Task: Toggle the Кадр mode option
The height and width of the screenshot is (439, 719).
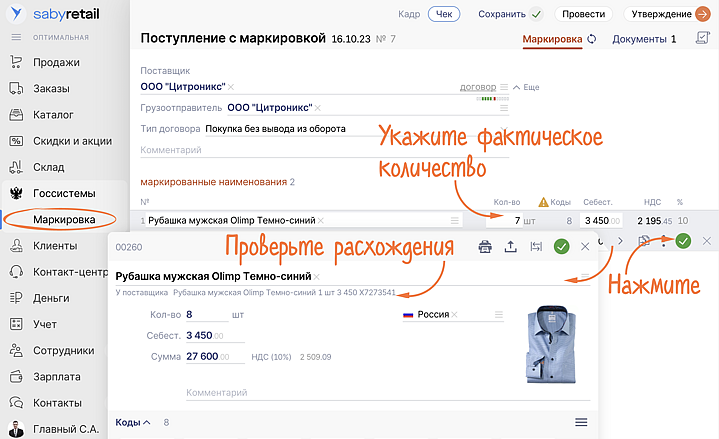Action: (x=410, y=14)
